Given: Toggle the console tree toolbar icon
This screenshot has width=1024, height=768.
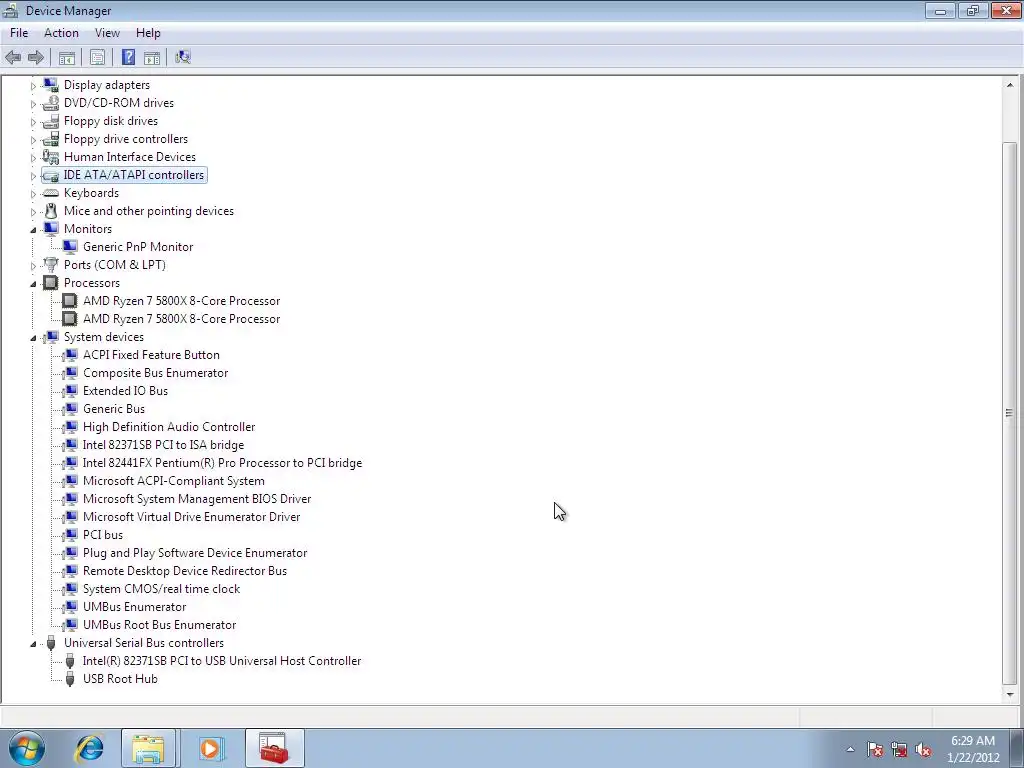Looking at the screenshot, I should pos(67,57).
